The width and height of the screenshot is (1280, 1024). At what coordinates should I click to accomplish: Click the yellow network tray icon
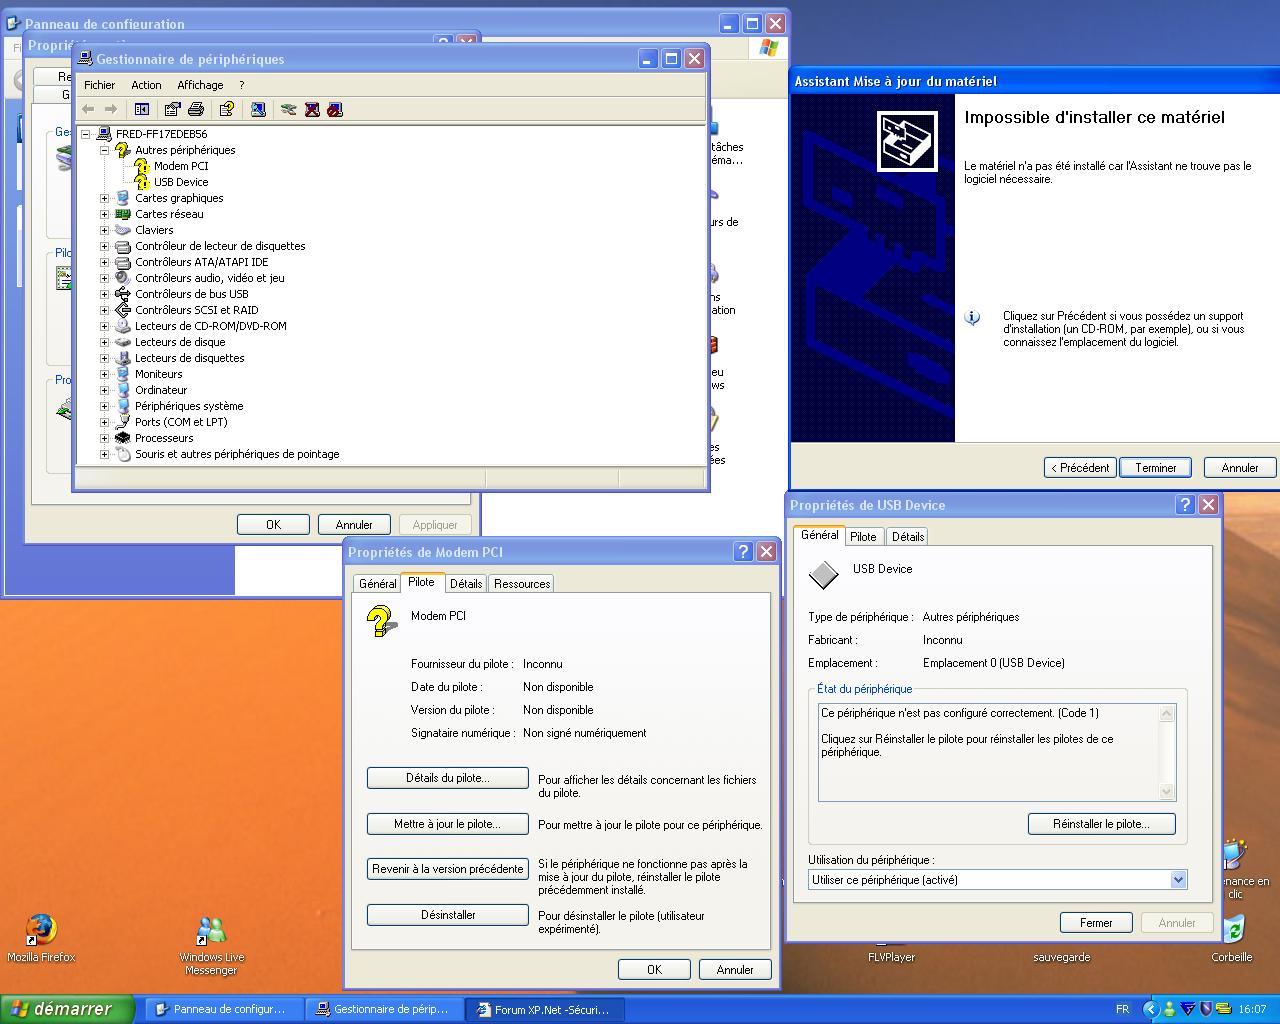tap(1224, 1009)
